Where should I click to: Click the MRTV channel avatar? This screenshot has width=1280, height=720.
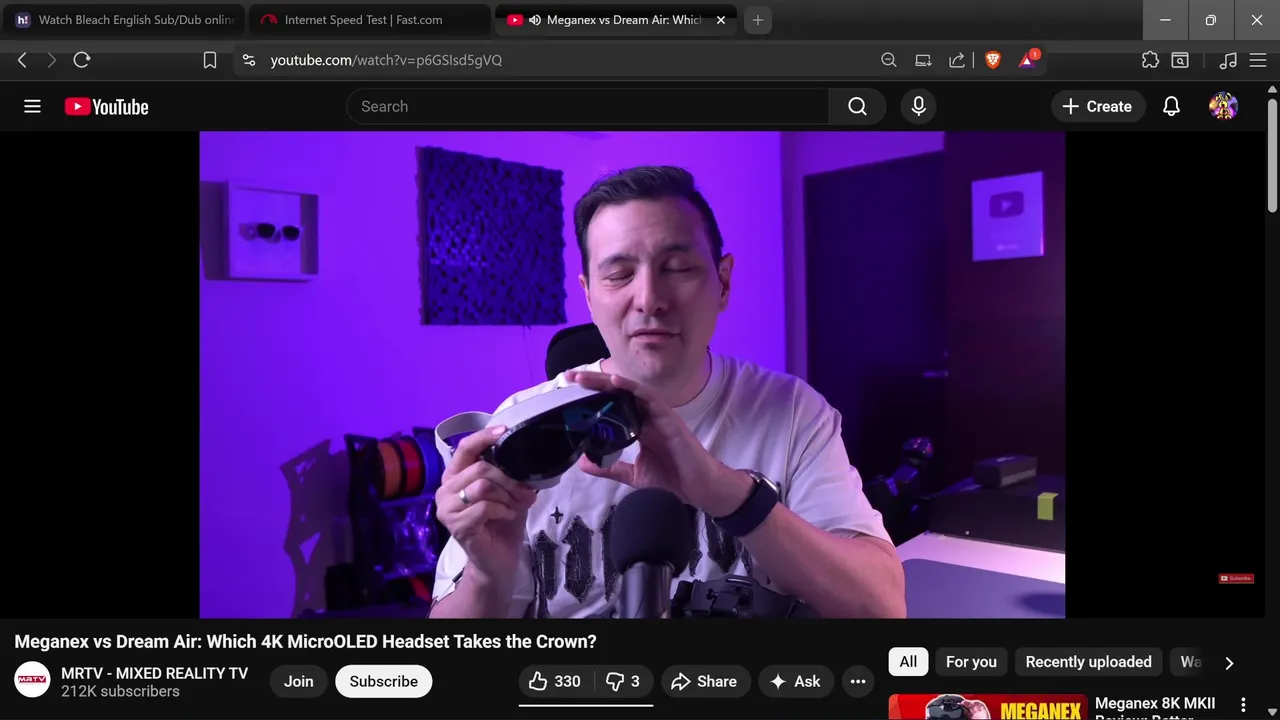pyautogui.click(x=32, y=681)
